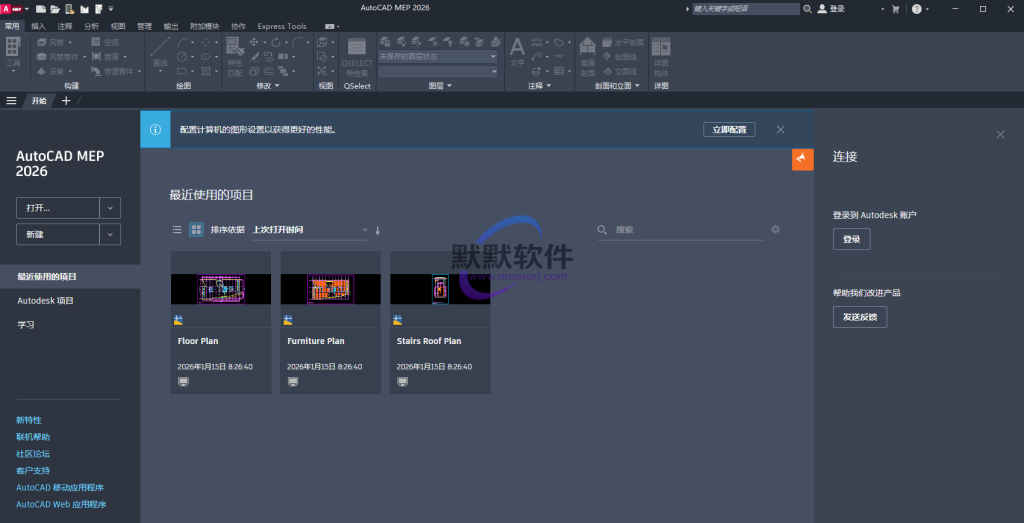This screenshot has height=523, width=1024.
Task: Click the 发送反馈 feedback button
Action: (859, 317)
